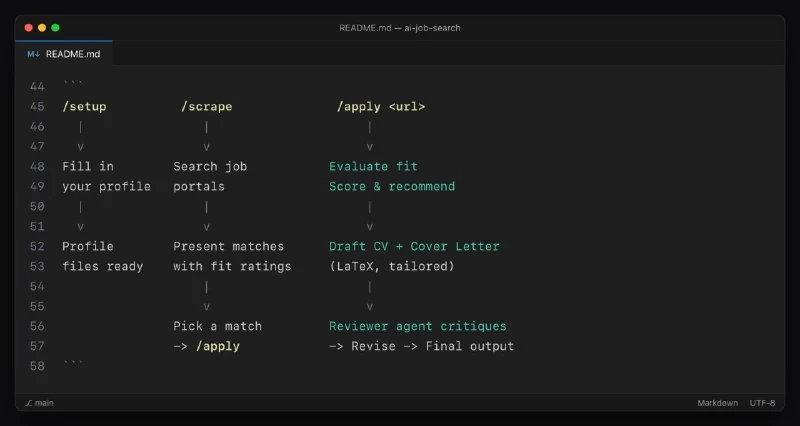This screenshot has height=426, width=800.
Task: Click line number 44 in gutter
Action: 37,87
